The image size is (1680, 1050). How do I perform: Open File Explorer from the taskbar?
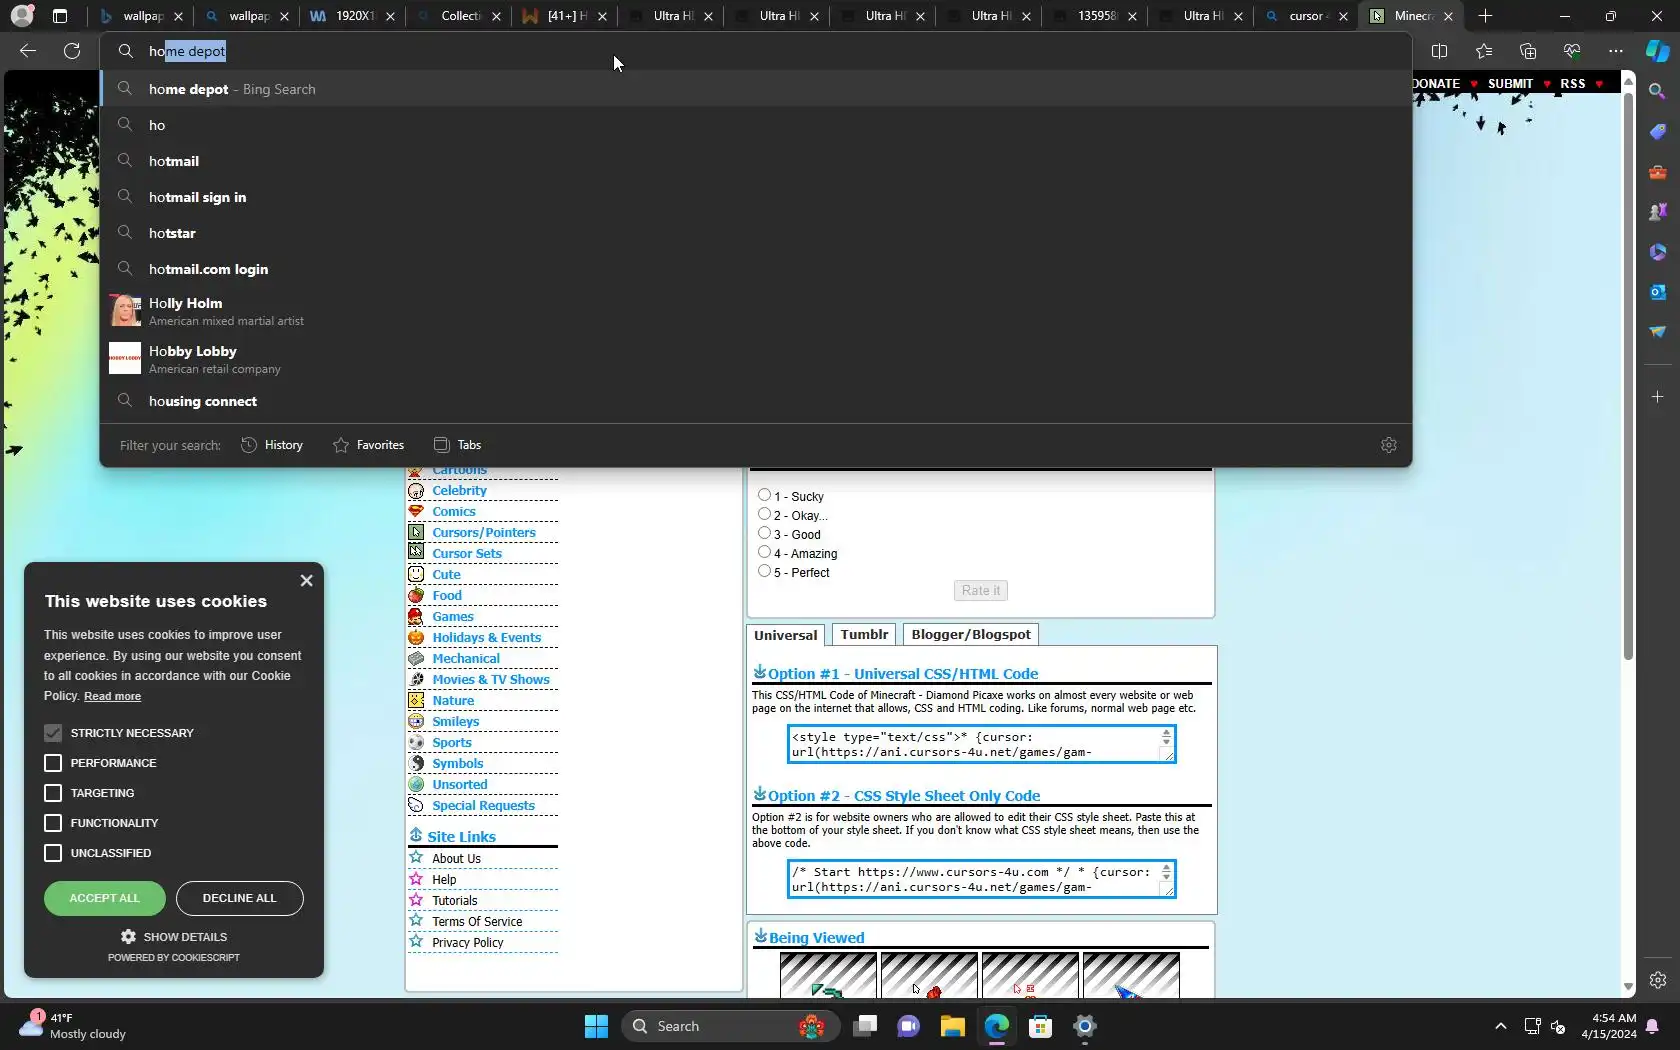tap(952, 1026)
